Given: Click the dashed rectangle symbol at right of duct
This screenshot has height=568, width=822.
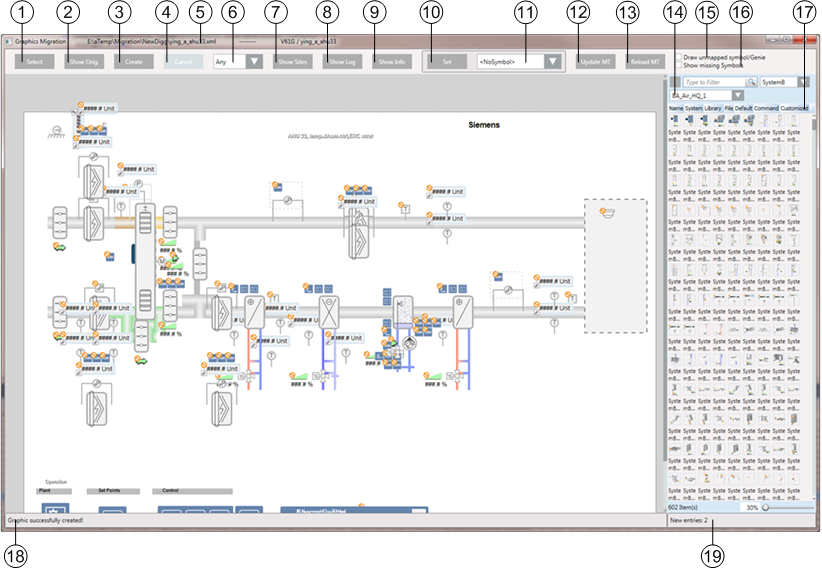Looking at the screenshot, I should point(615,265).
